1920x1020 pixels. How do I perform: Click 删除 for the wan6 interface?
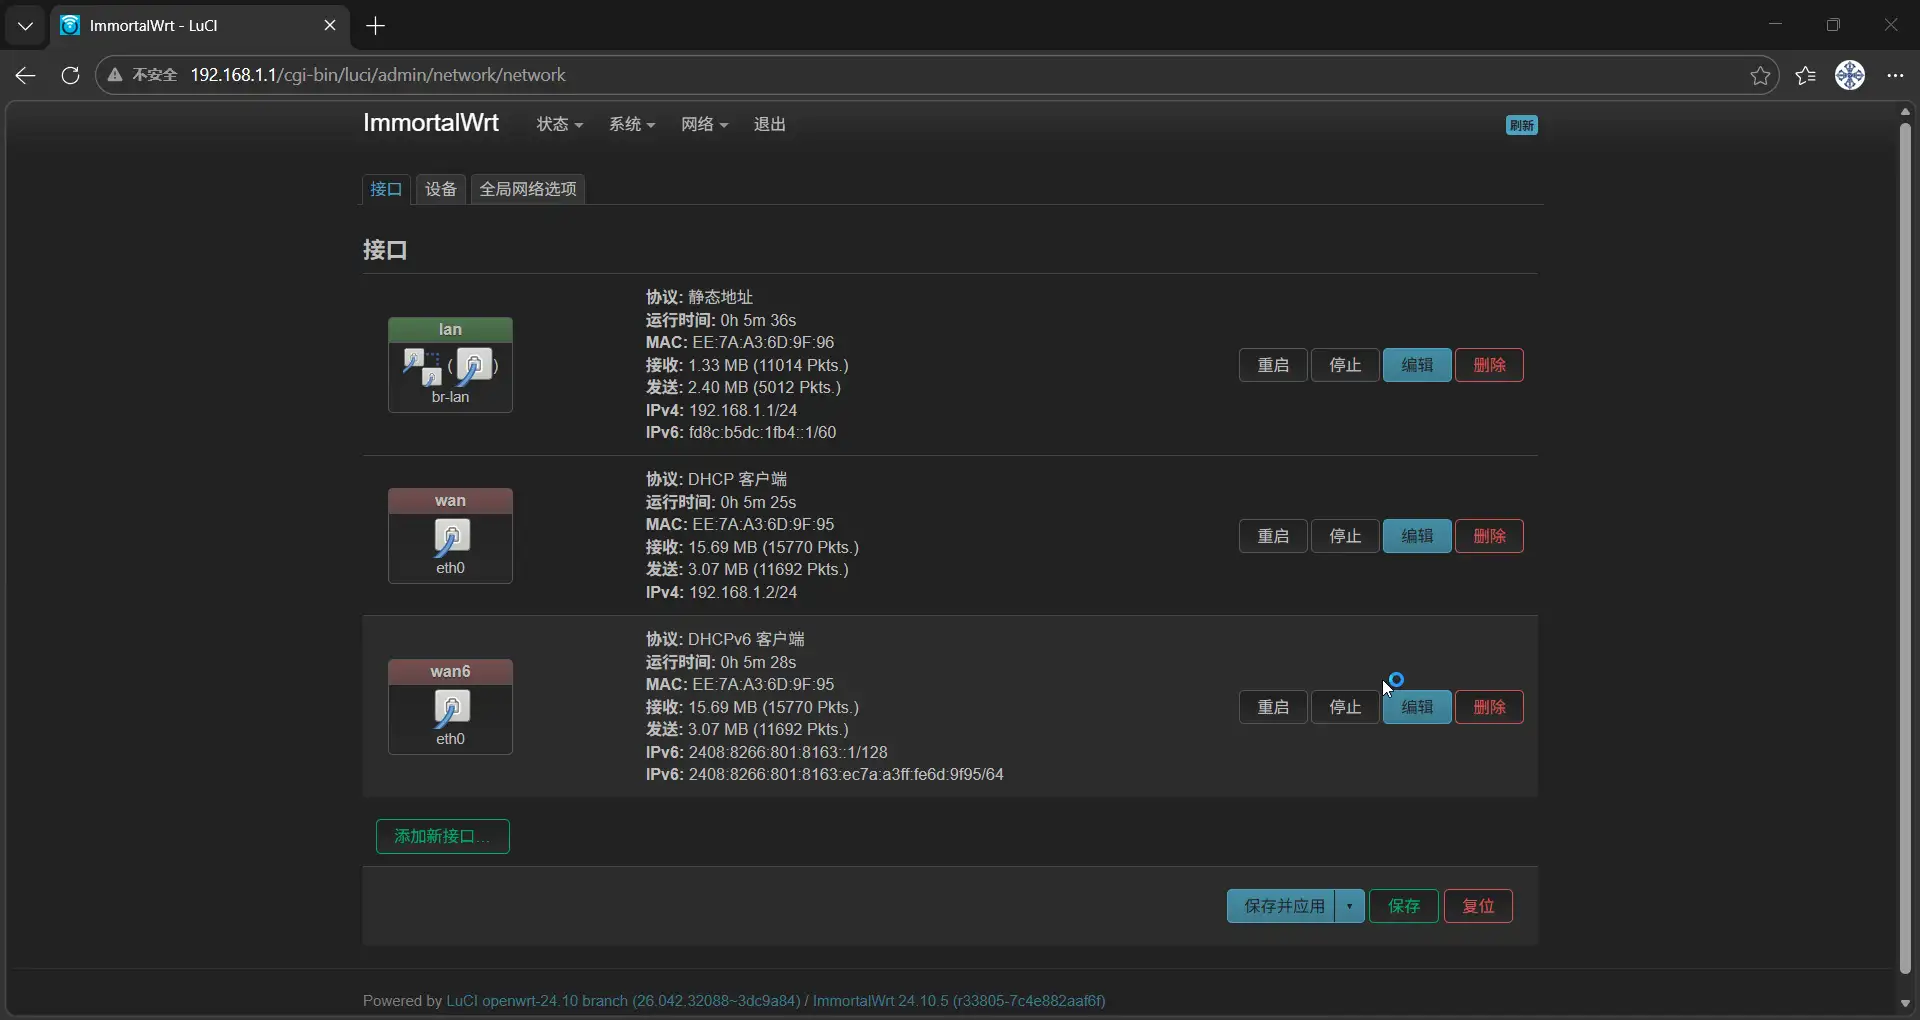click(1488, 707)
